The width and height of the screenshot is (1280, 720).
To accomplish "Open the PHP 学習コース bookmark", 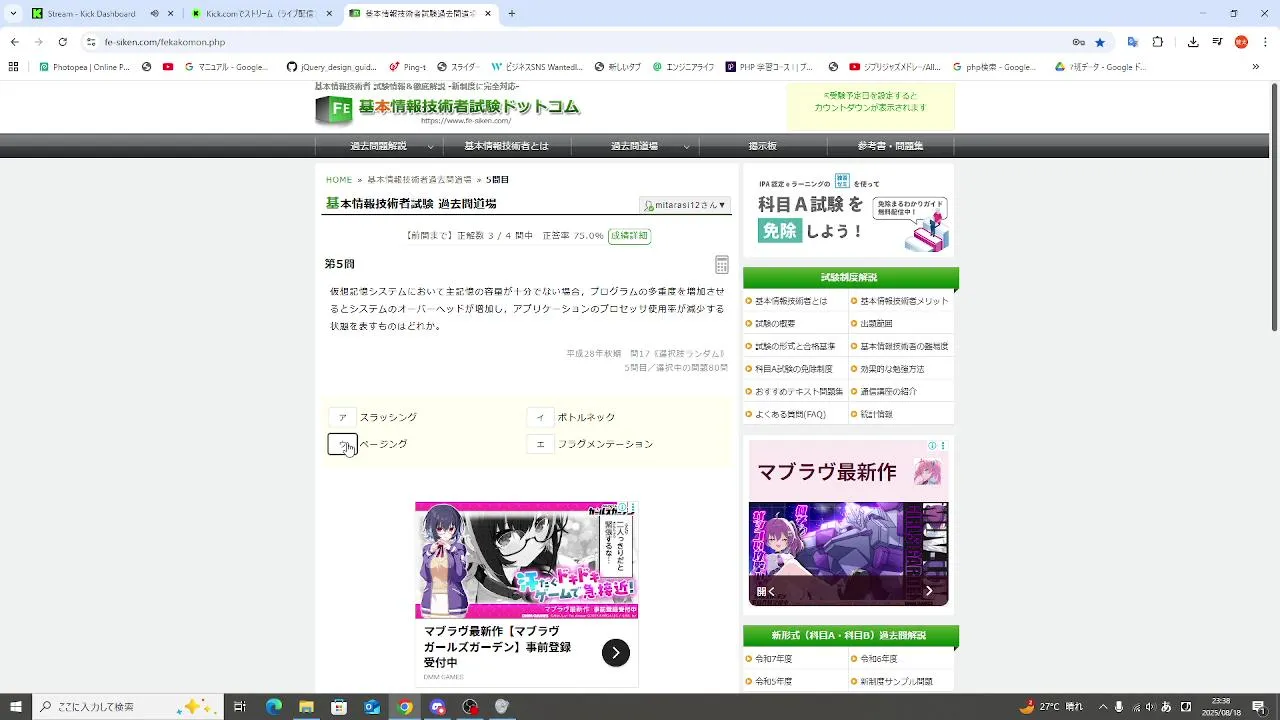I will tap(770, 67).
